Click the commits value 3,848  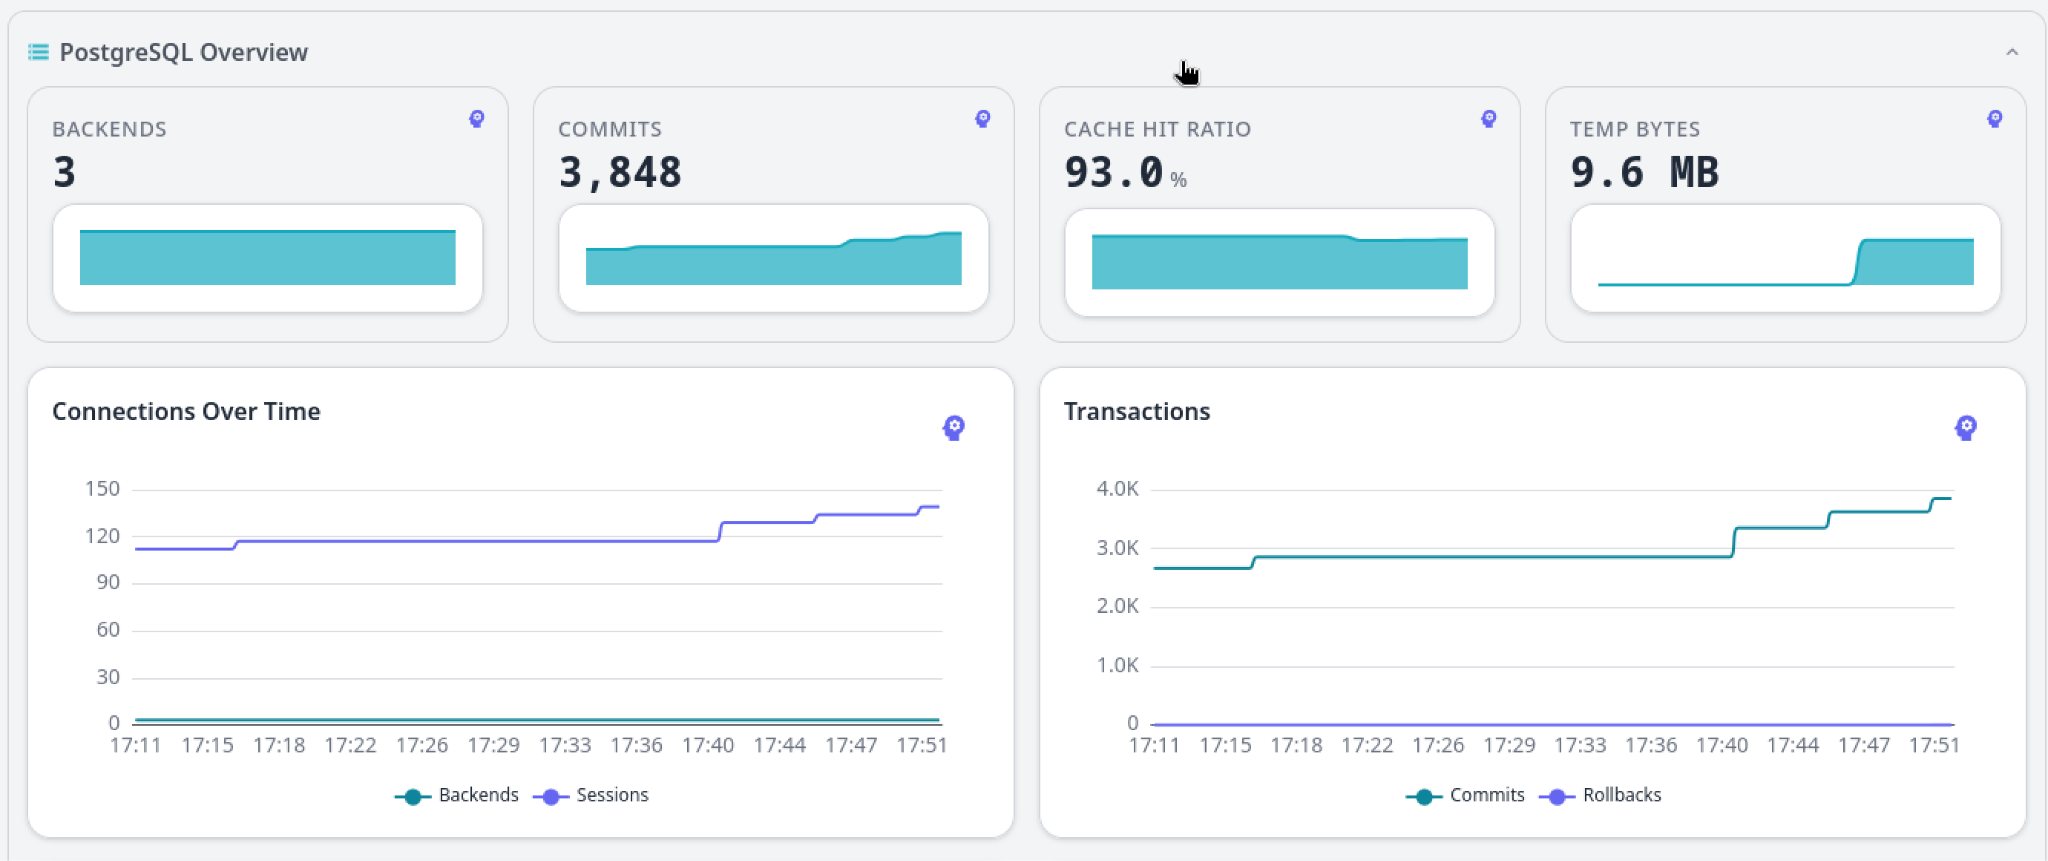point(620,172)
